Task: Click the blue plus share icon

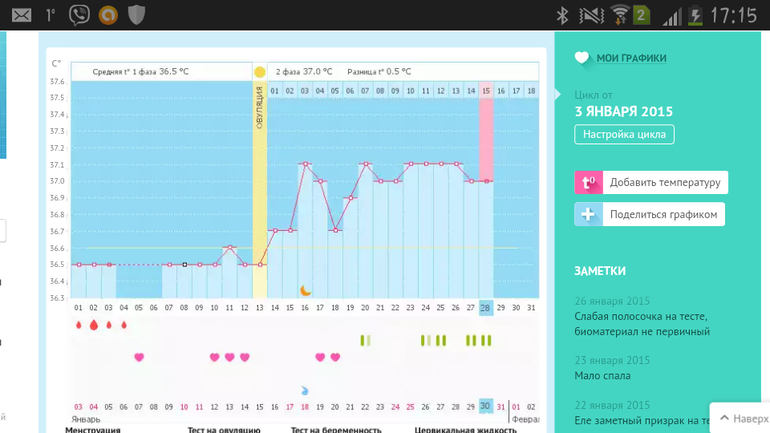Action: [x=588, y=214]
